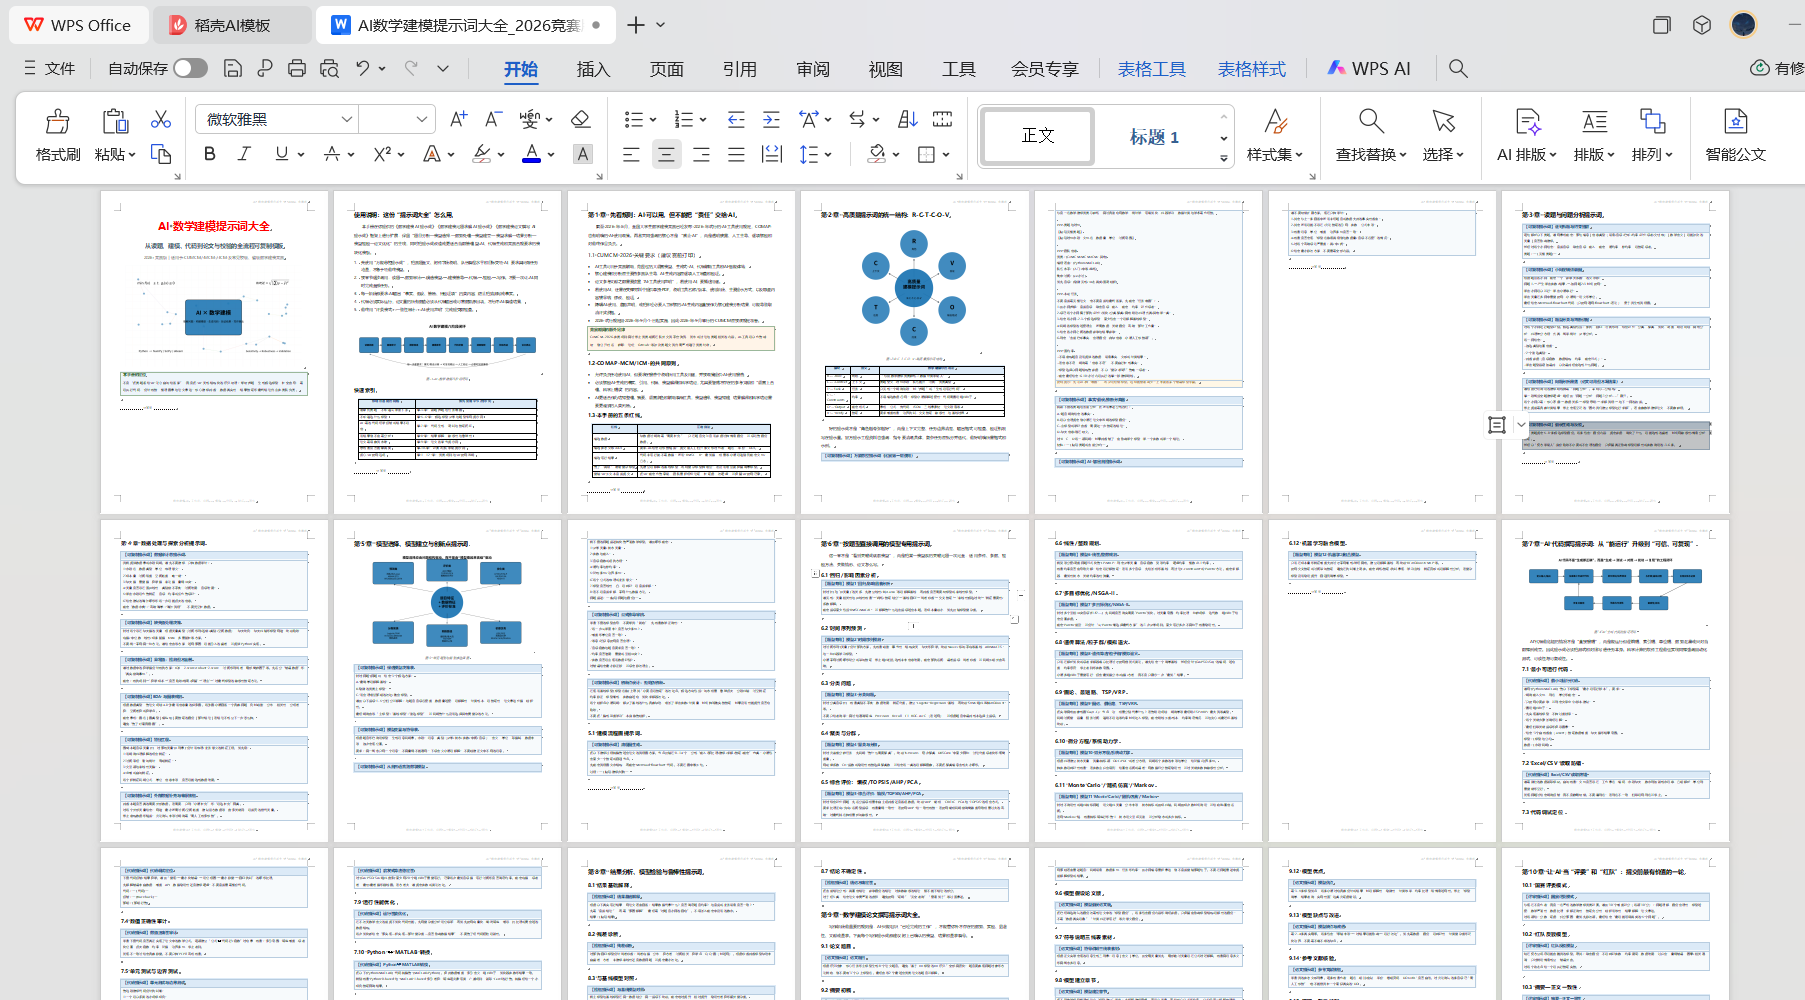Click the cube icon in title bar
The image size is (1805, 1000).
pyautogui.click(x=1702, y=25)
